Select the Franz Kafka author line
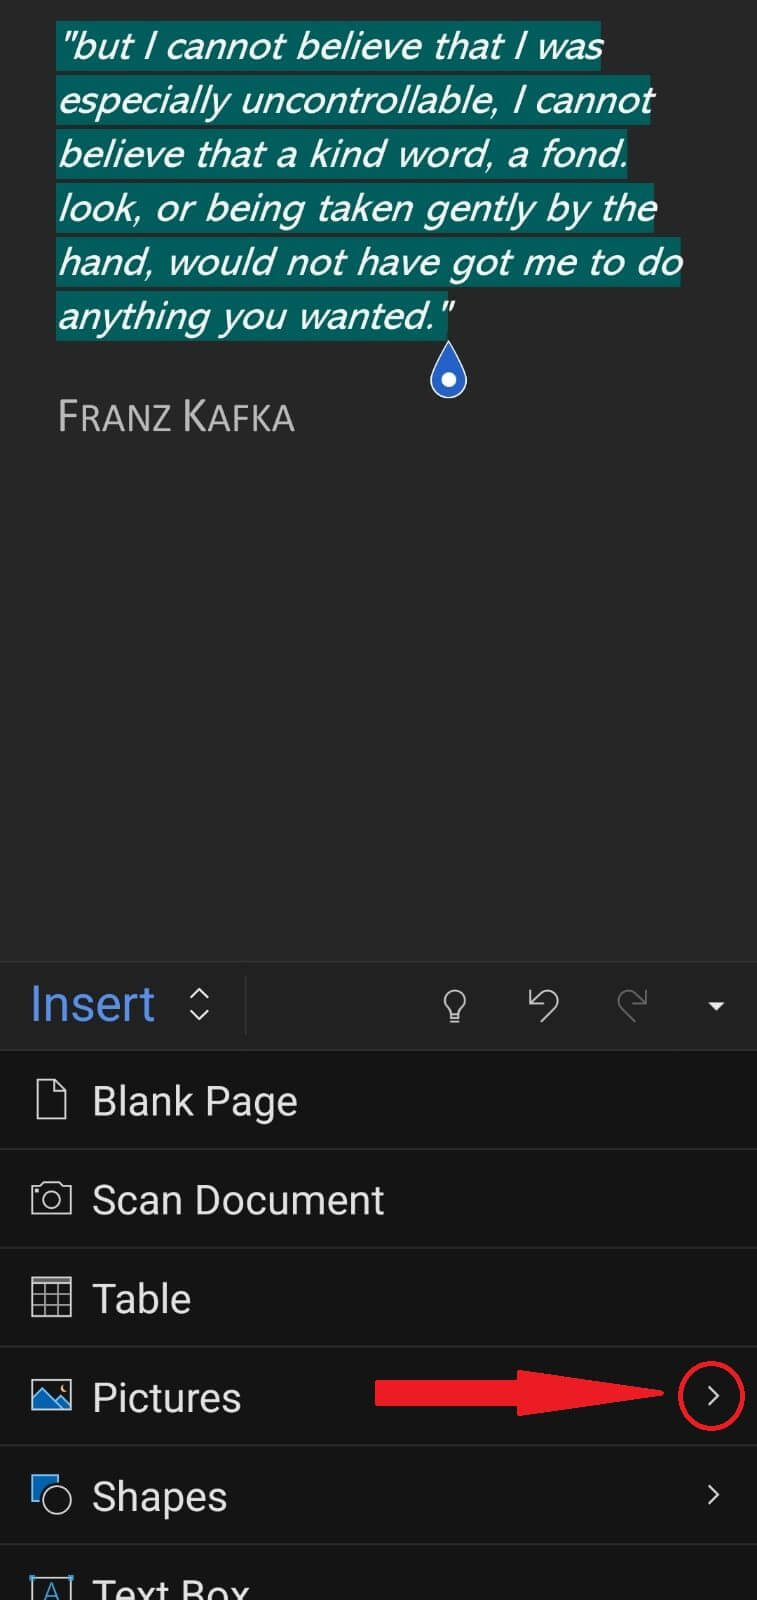The image size is (757, 1600). pyautogui.click(x=177, y=415)
